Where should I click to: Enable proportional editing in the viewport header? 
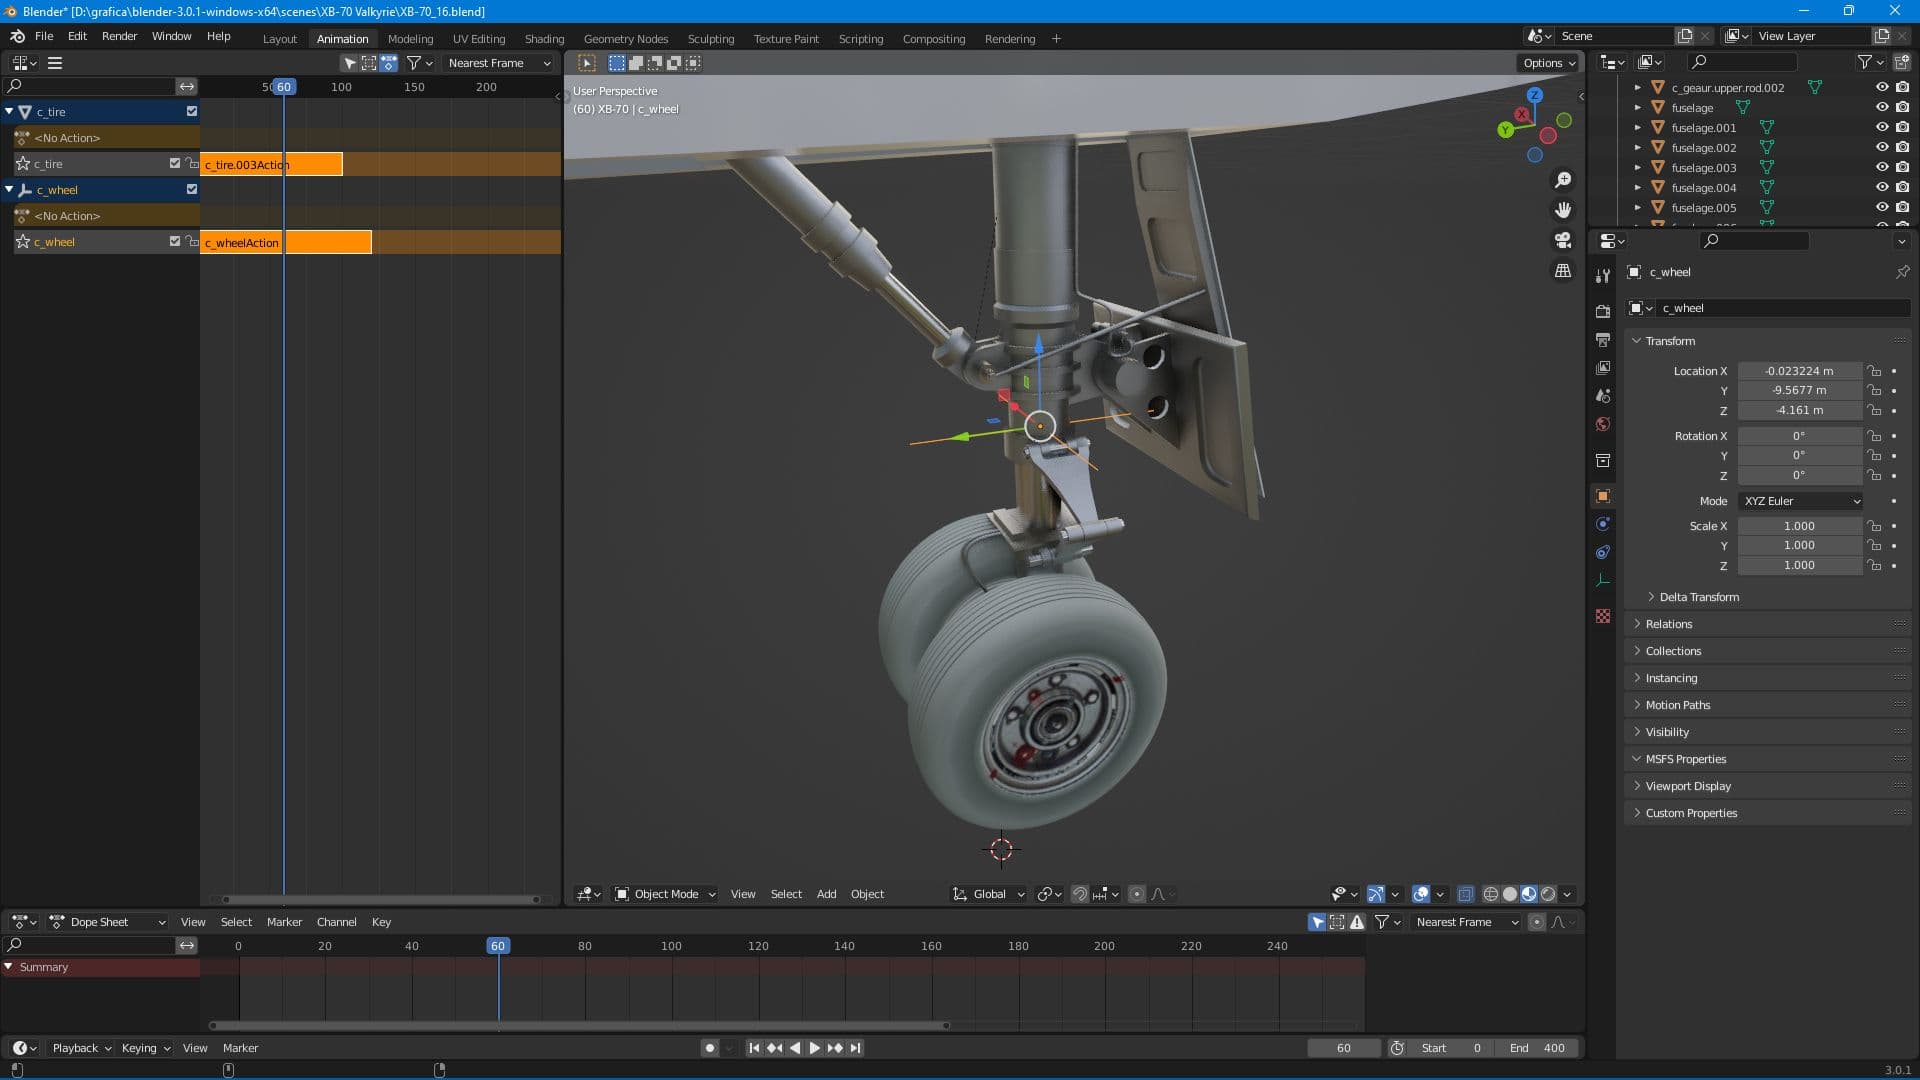[x=1136, y=894]
